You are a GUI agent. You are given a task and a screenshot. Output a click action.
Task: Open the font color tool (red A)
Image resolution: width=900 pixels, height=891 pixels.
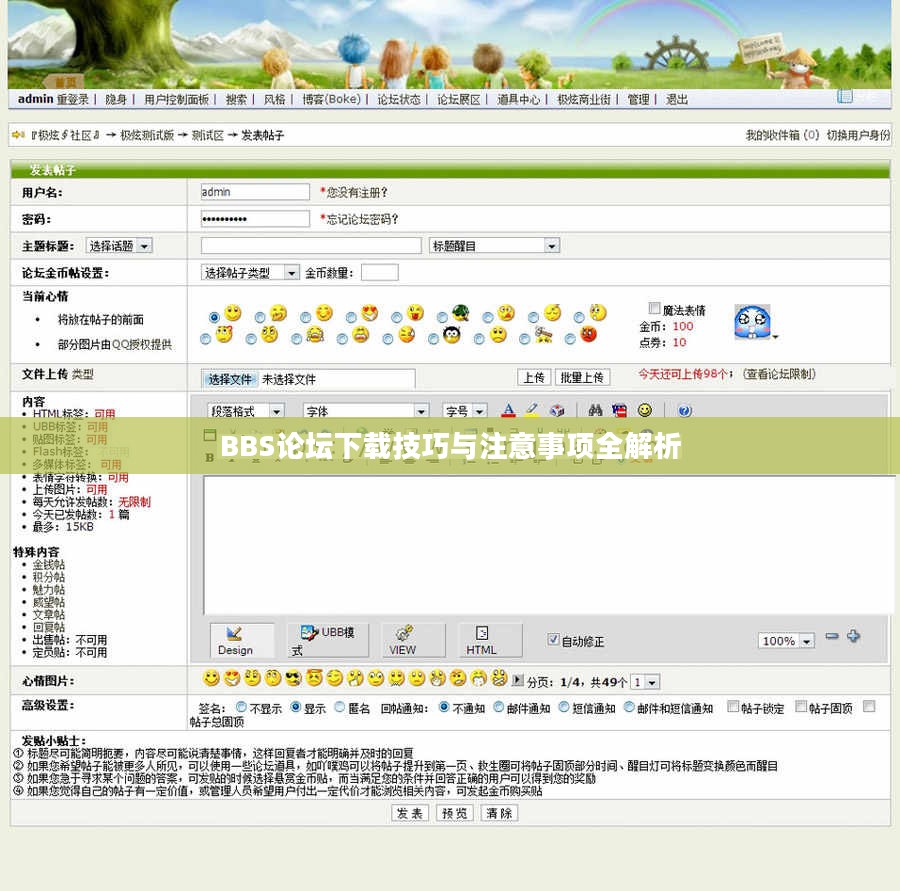[508, 410]
